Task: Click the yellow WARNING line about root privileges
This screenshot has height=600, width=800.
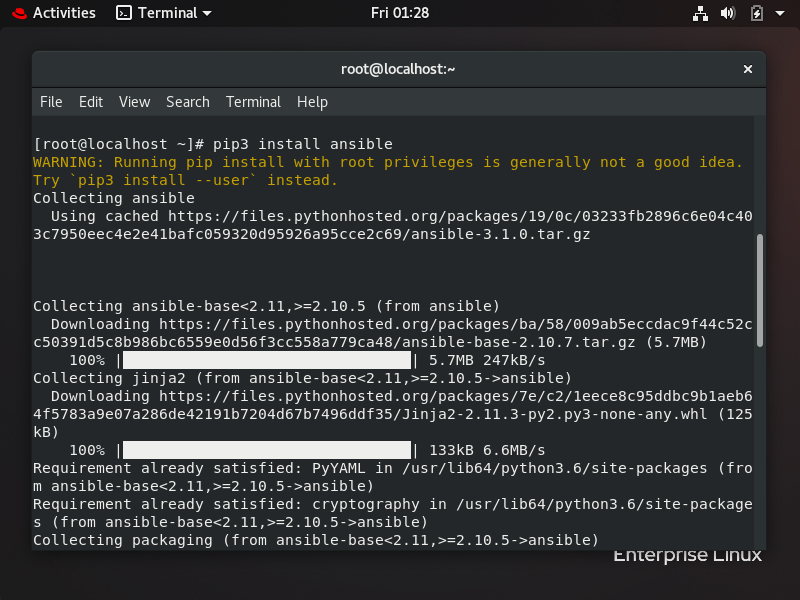Action: [x=388, y=162]
